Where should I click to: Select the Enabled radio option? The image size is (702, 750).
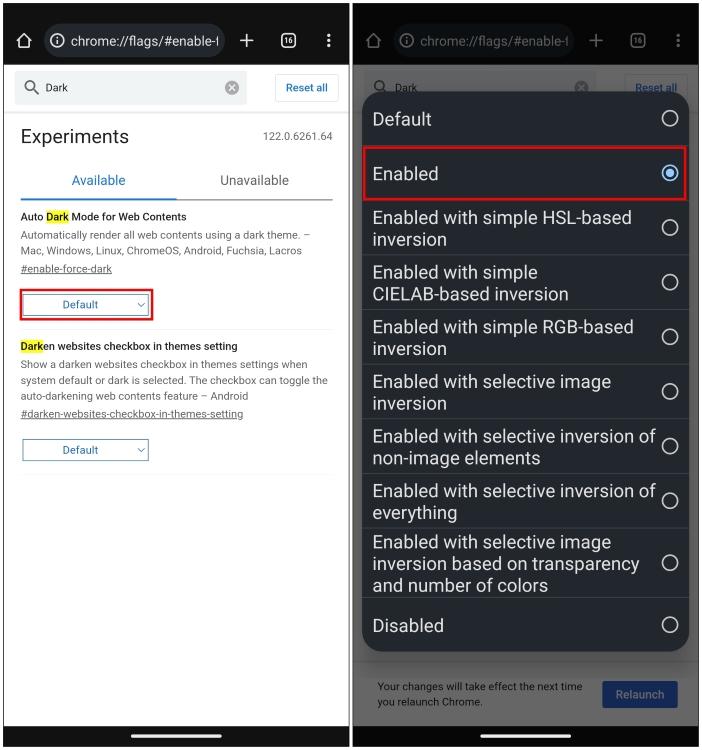click(x=525, y=173)
